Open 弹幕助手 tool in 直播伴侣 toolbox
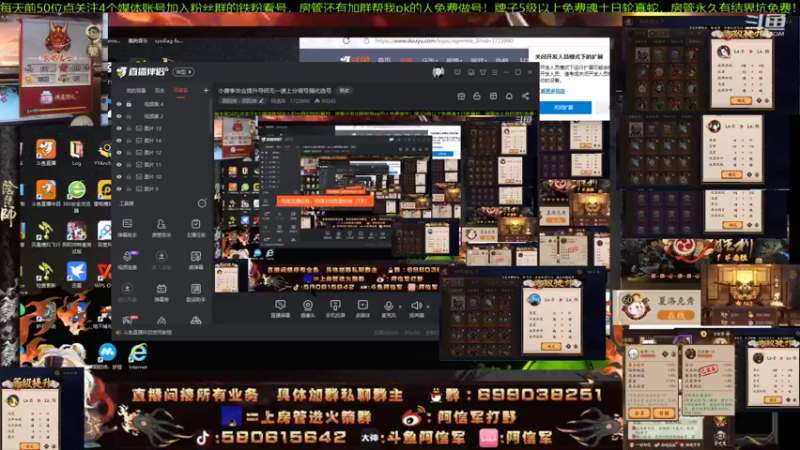The width and height of the screenshot is (800, 450). click(127, 228)
